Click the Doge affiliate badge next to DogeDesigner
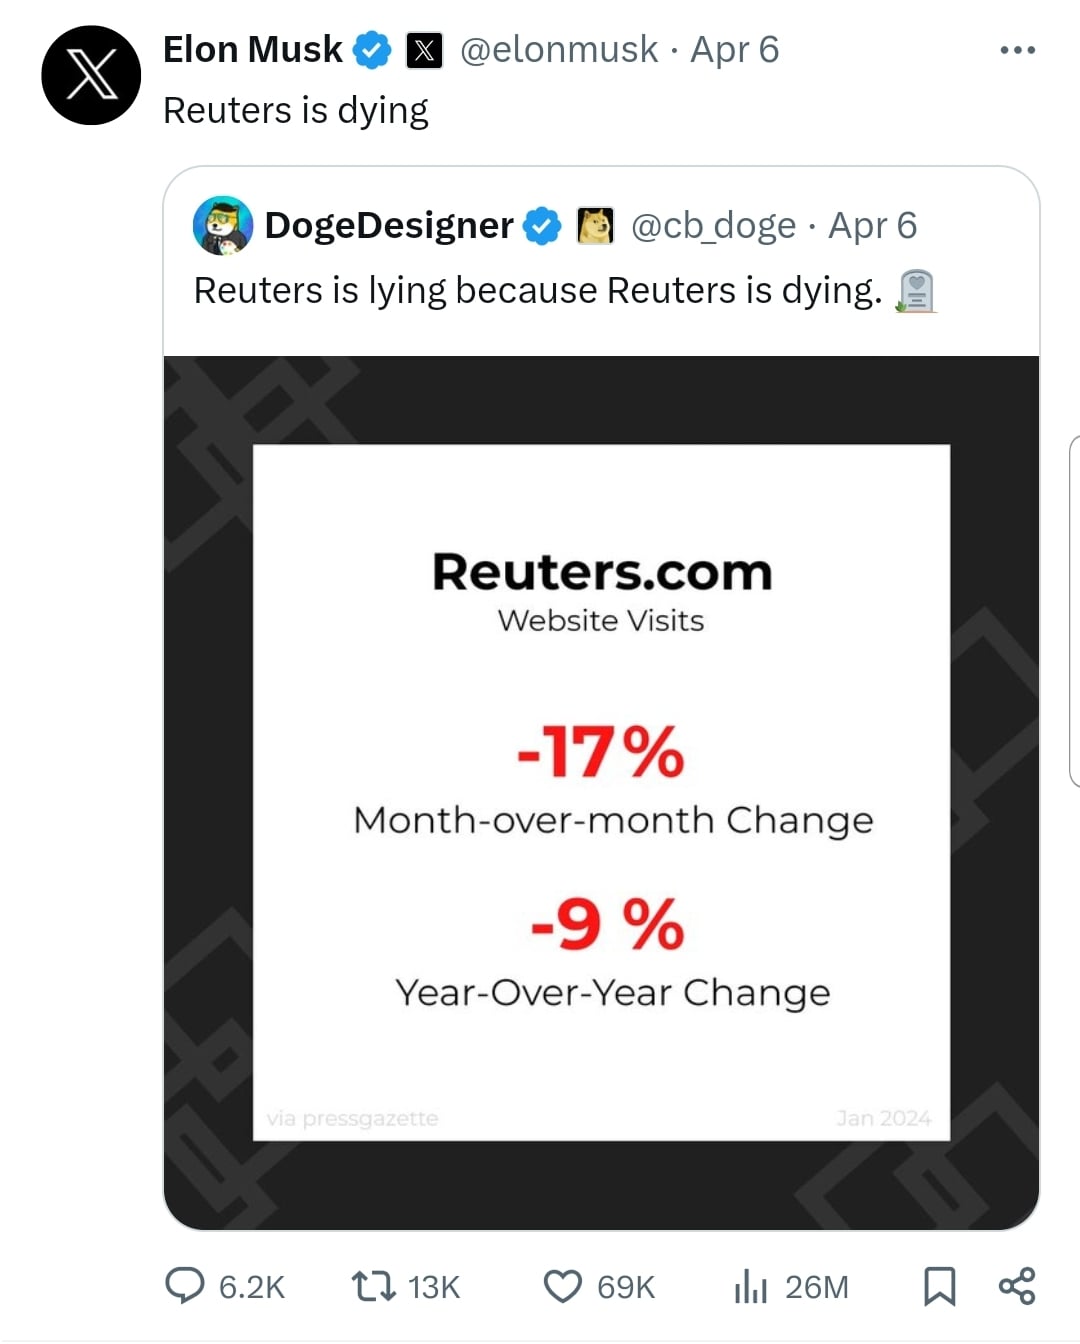Viewport: 1080px width, 1344px height. [x=596, y=226]
